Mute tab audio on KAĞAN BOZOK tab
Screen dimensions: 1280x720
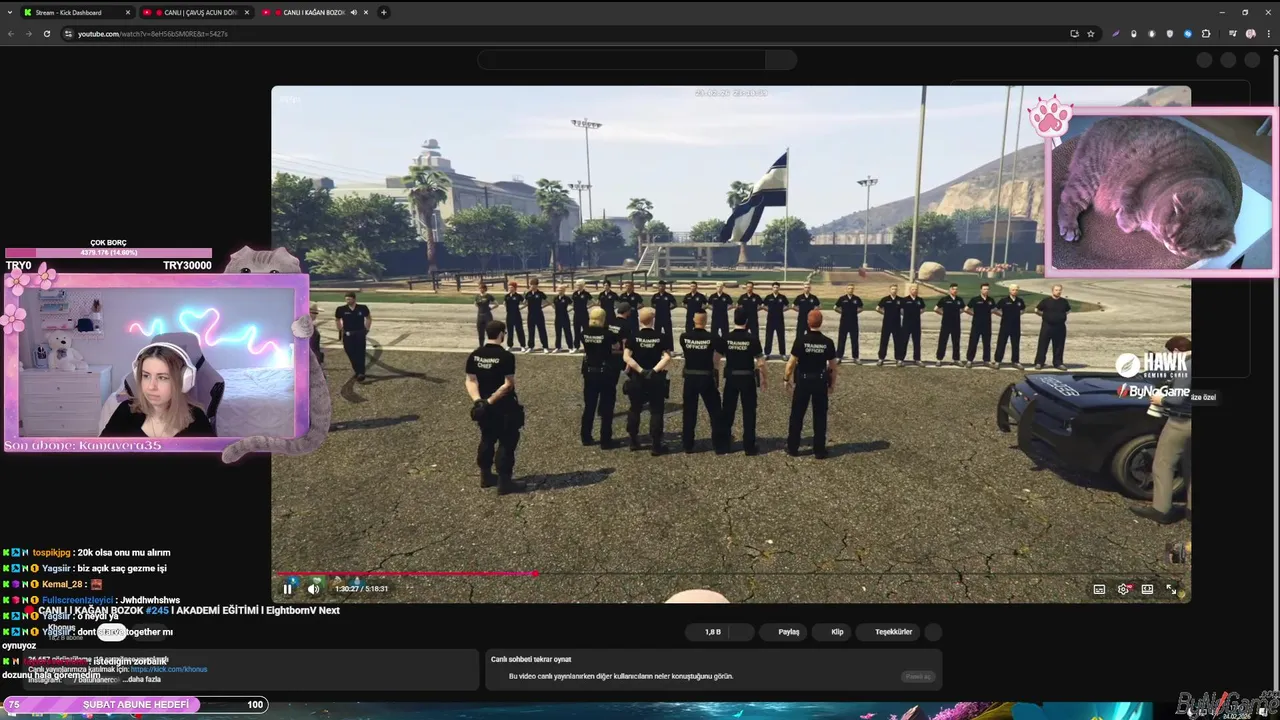coord(353,12)
